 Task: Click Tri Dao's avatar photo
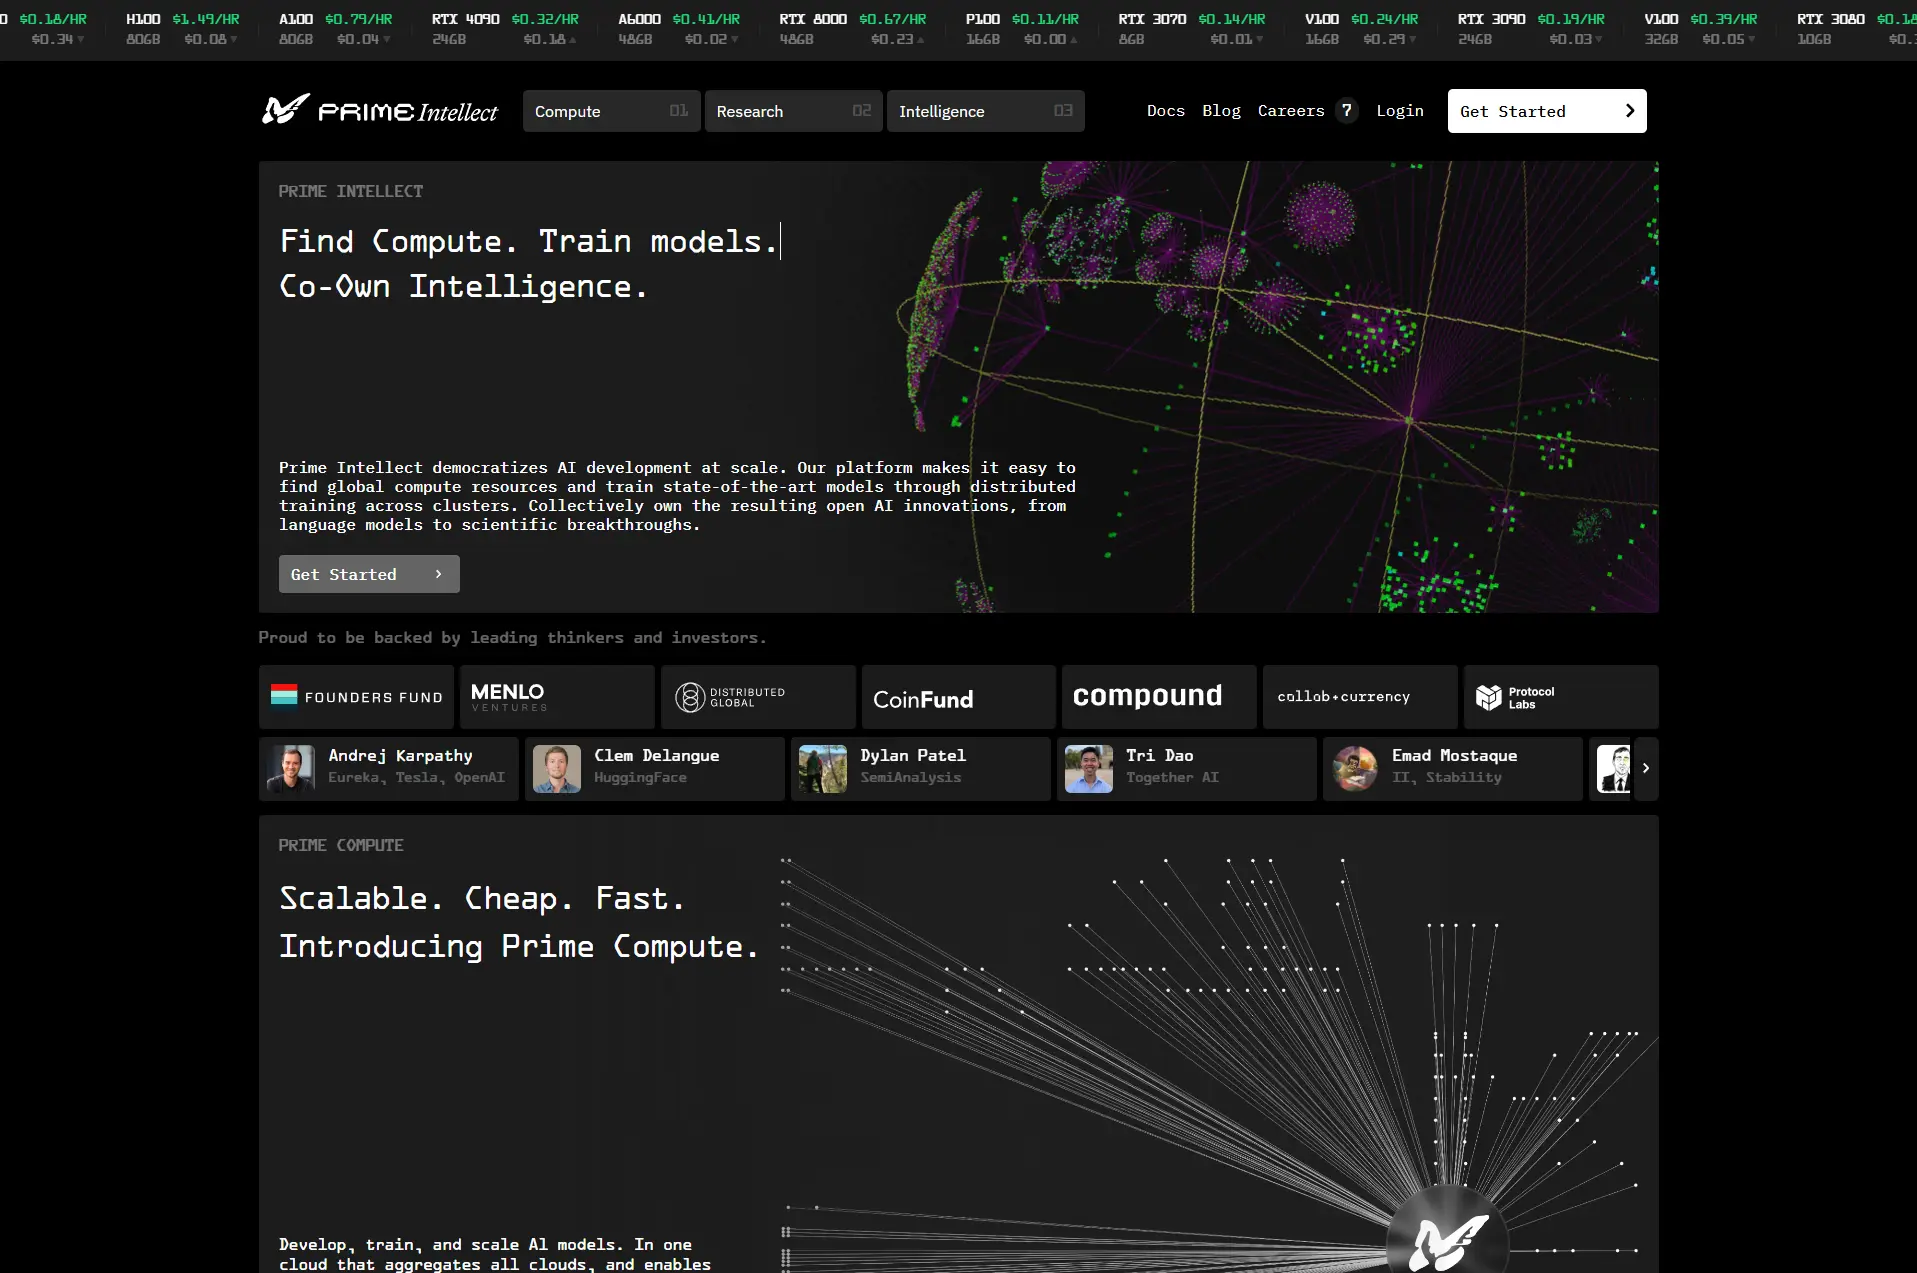click(1089, 769)
